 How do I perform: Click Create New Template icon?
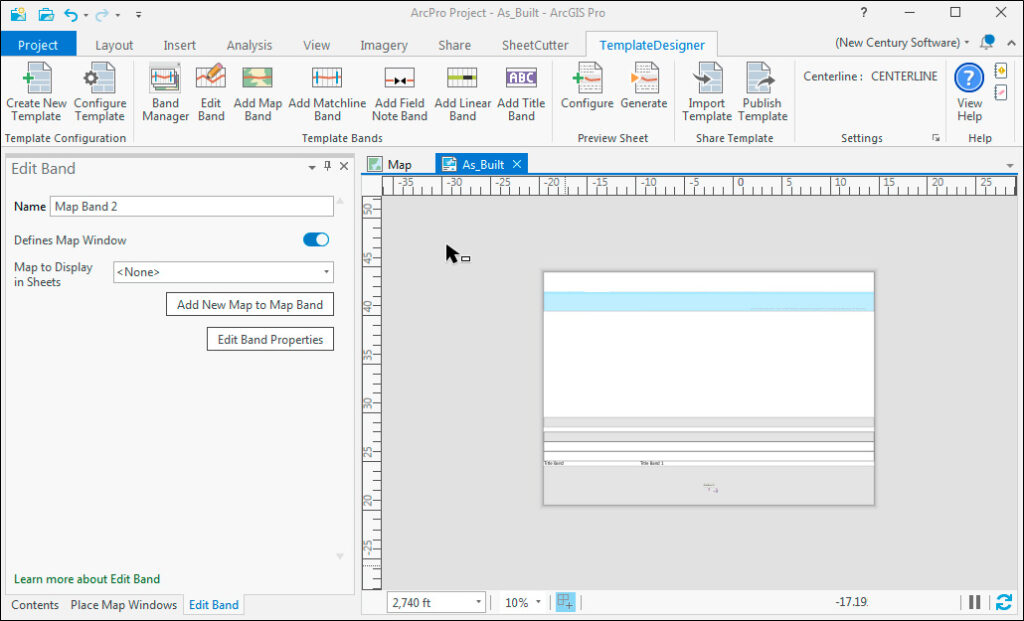pos(36,79)
